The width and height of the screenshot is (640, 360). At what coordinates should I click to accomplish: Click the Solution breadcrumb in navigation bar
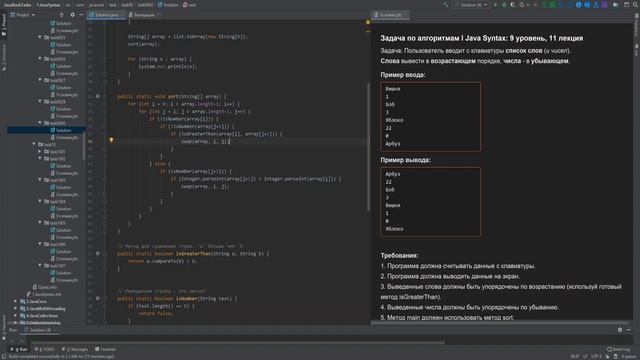coord(168,5)
